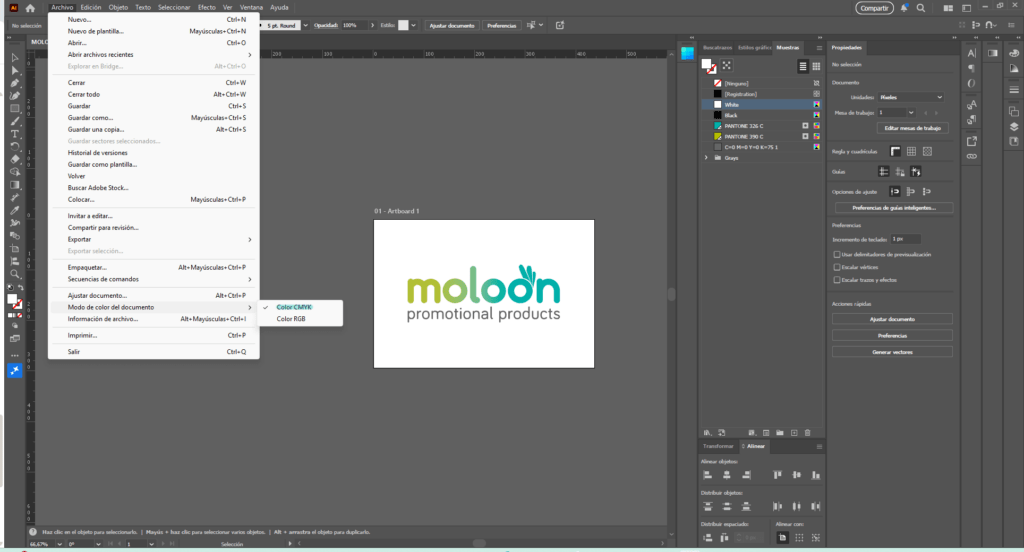The width and height of the screenshot is (1024, 552).
Task: Toggle show rulers in Regla y cuadrículas
Action: coord(895,152)
